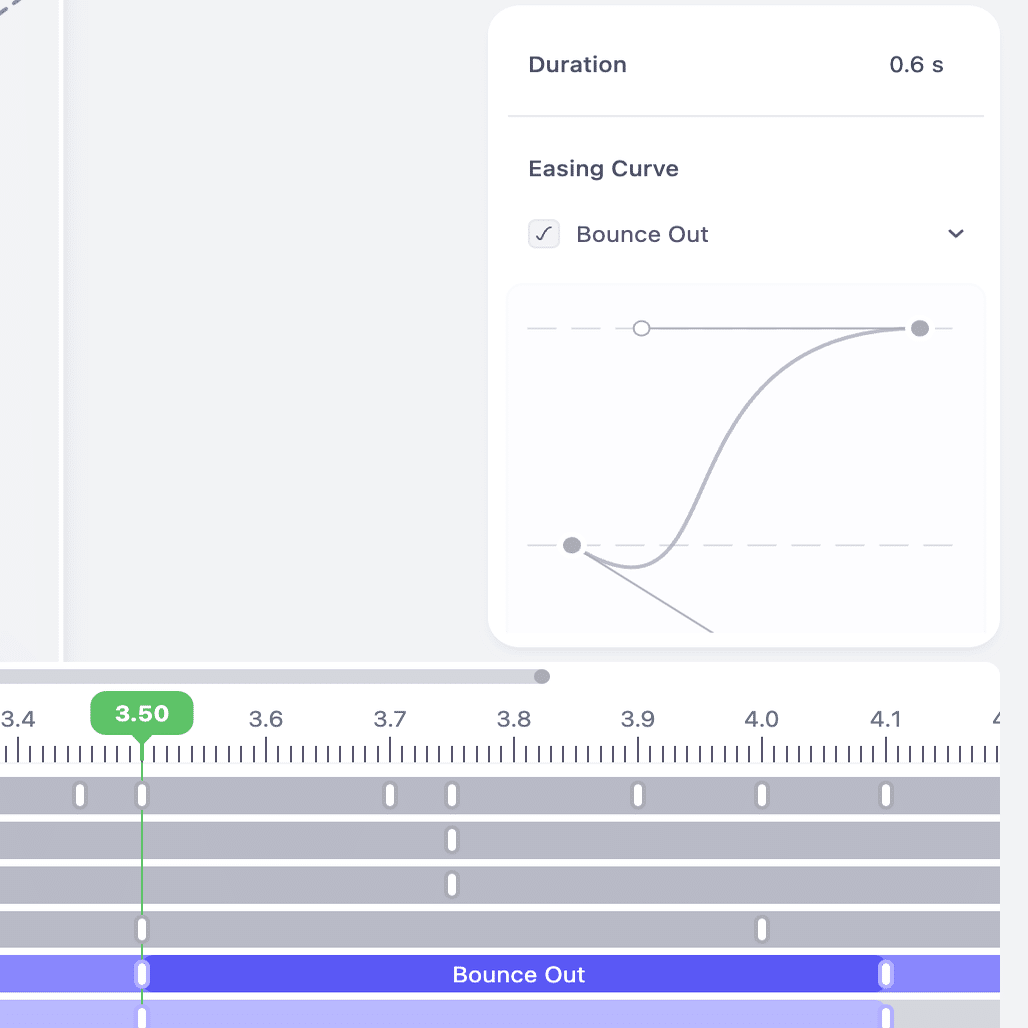Select the filled end point of easing curve
1028x1028 pixels.
(920, 328)
